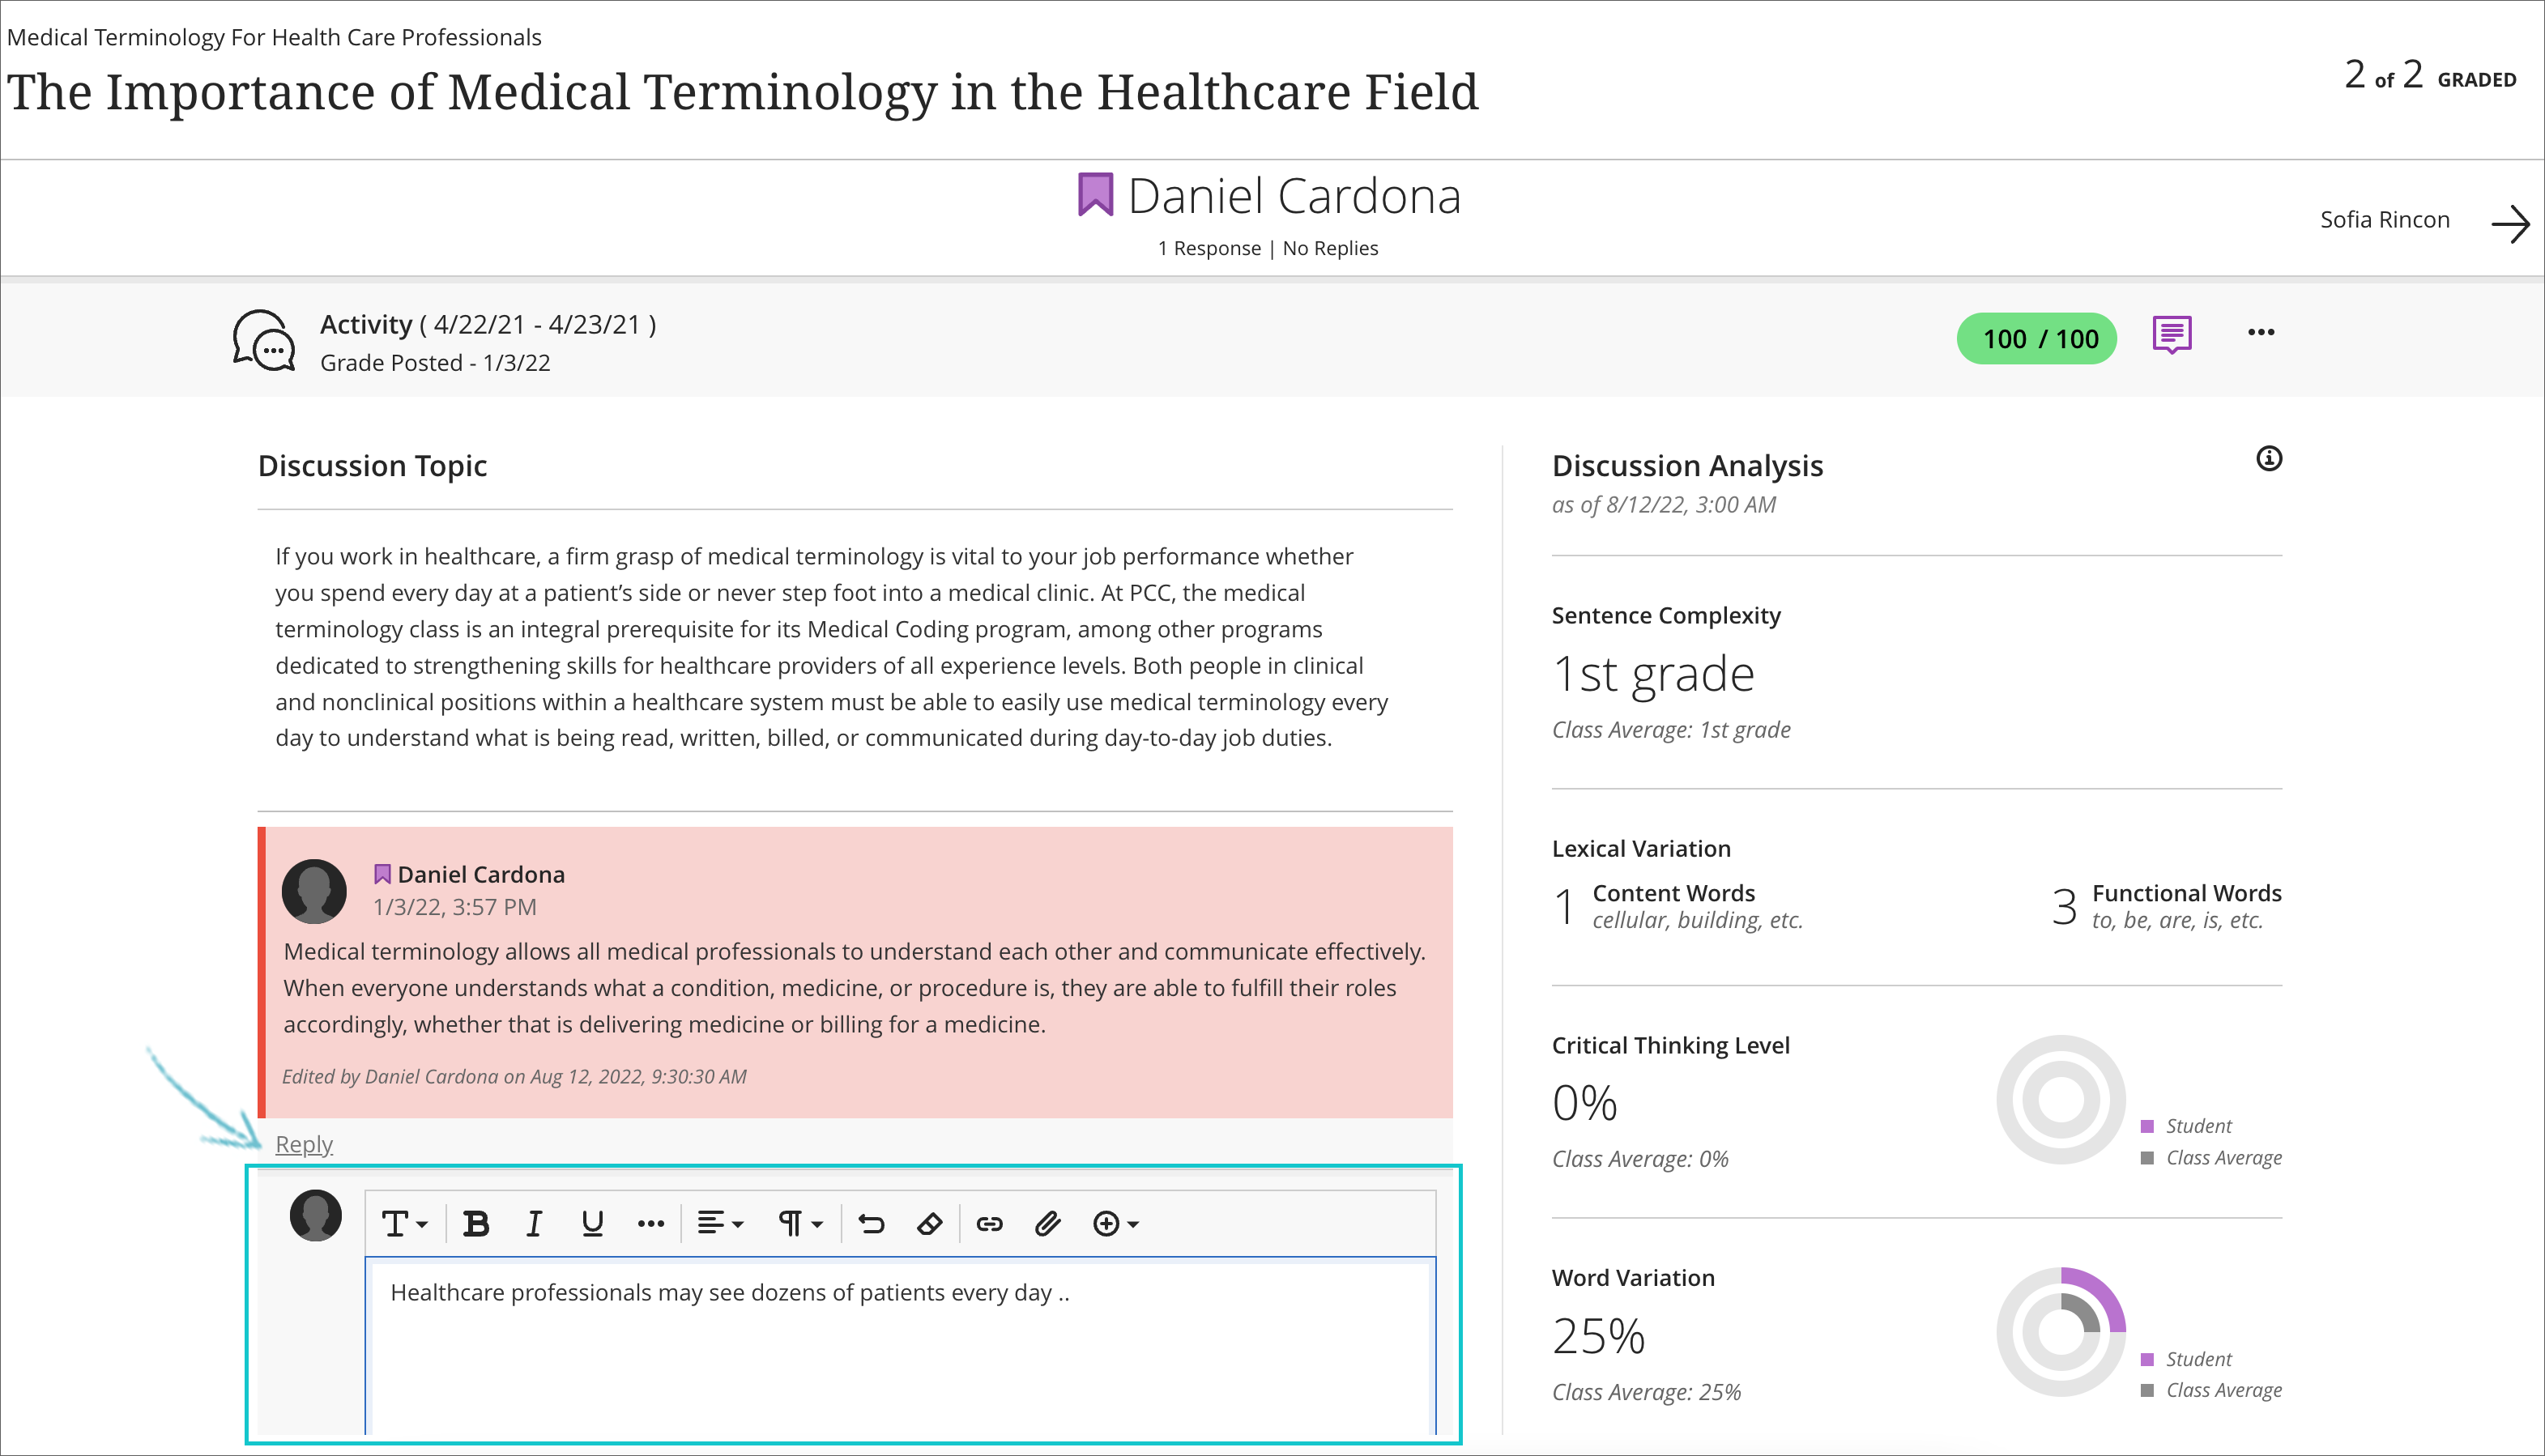Open the text style dropdown
The image size is (2545, 1456).
point(404,1223)
